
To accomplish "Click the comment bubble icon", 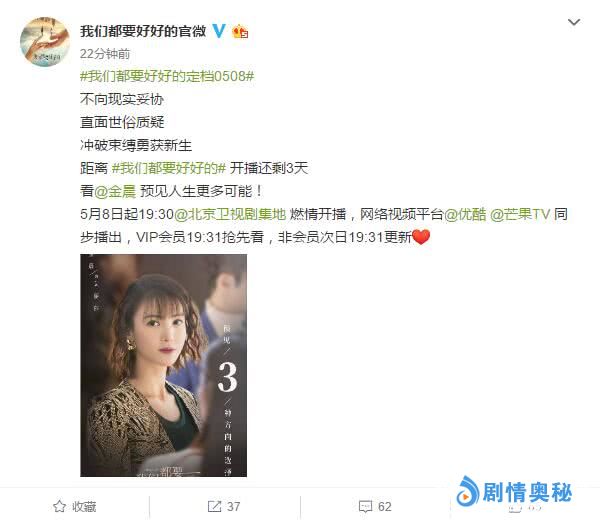I will click(x=365, y=507).
